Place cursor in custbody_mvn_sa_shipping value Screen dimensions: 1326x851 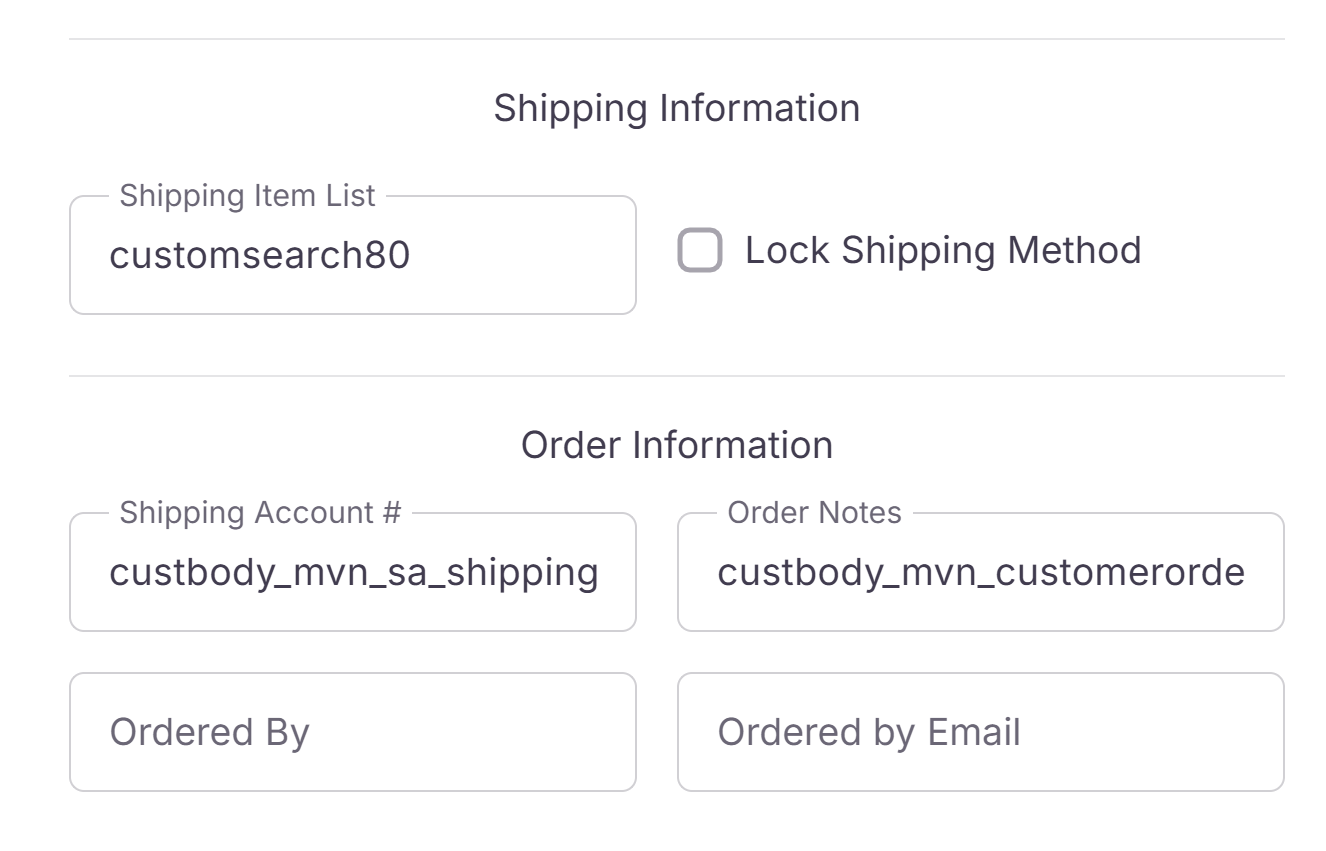pyautogui.click(x=353, y=573)
